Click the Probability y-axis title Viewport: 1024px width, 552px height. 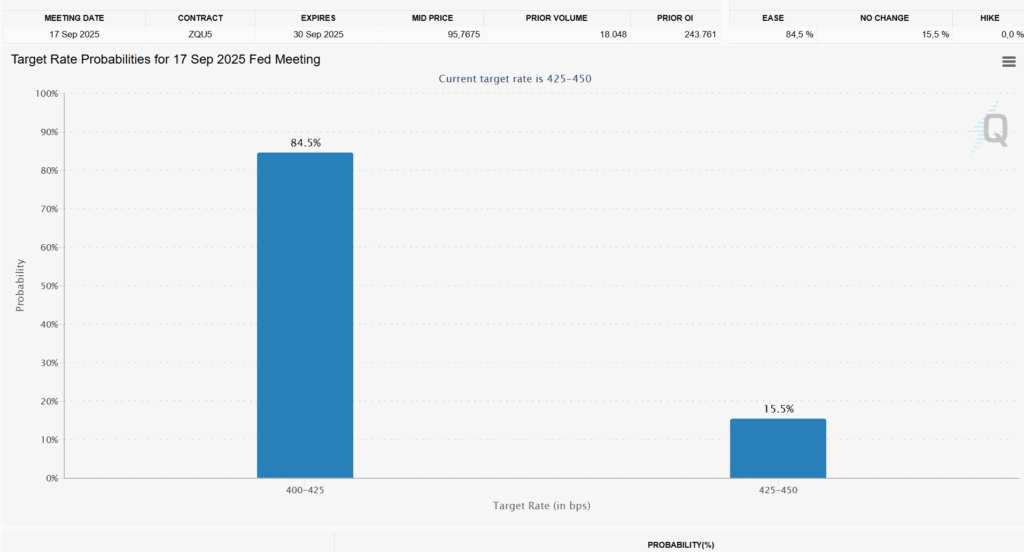(x=20, y=285)
